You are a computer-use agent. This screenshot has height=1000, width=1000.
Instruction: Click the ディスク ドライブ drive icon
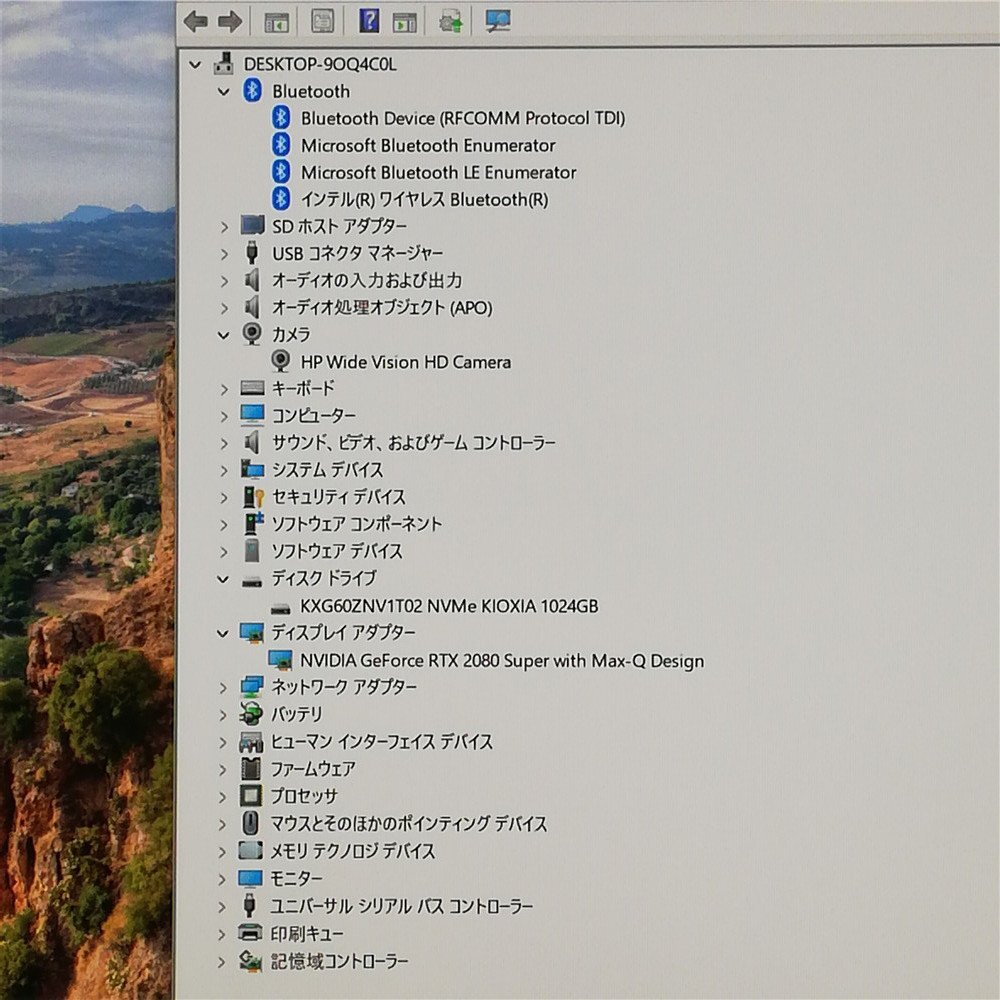coord(252,580)
